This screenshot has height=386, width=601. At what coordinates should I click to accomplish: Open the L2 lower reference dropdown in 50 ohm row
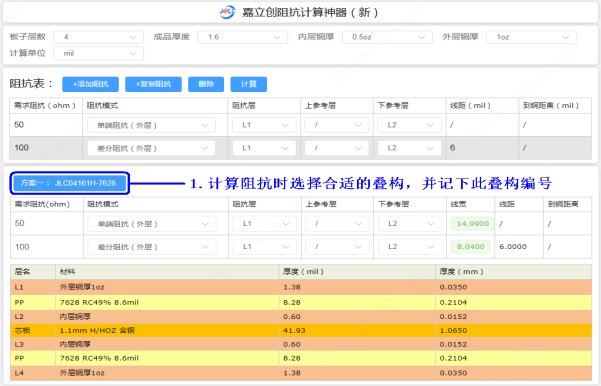(410, 125)
